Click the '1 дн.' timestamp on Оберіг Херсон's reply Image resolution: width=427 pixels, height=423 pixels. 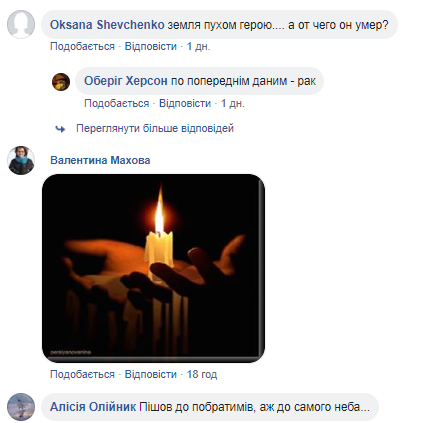point(233,103)
